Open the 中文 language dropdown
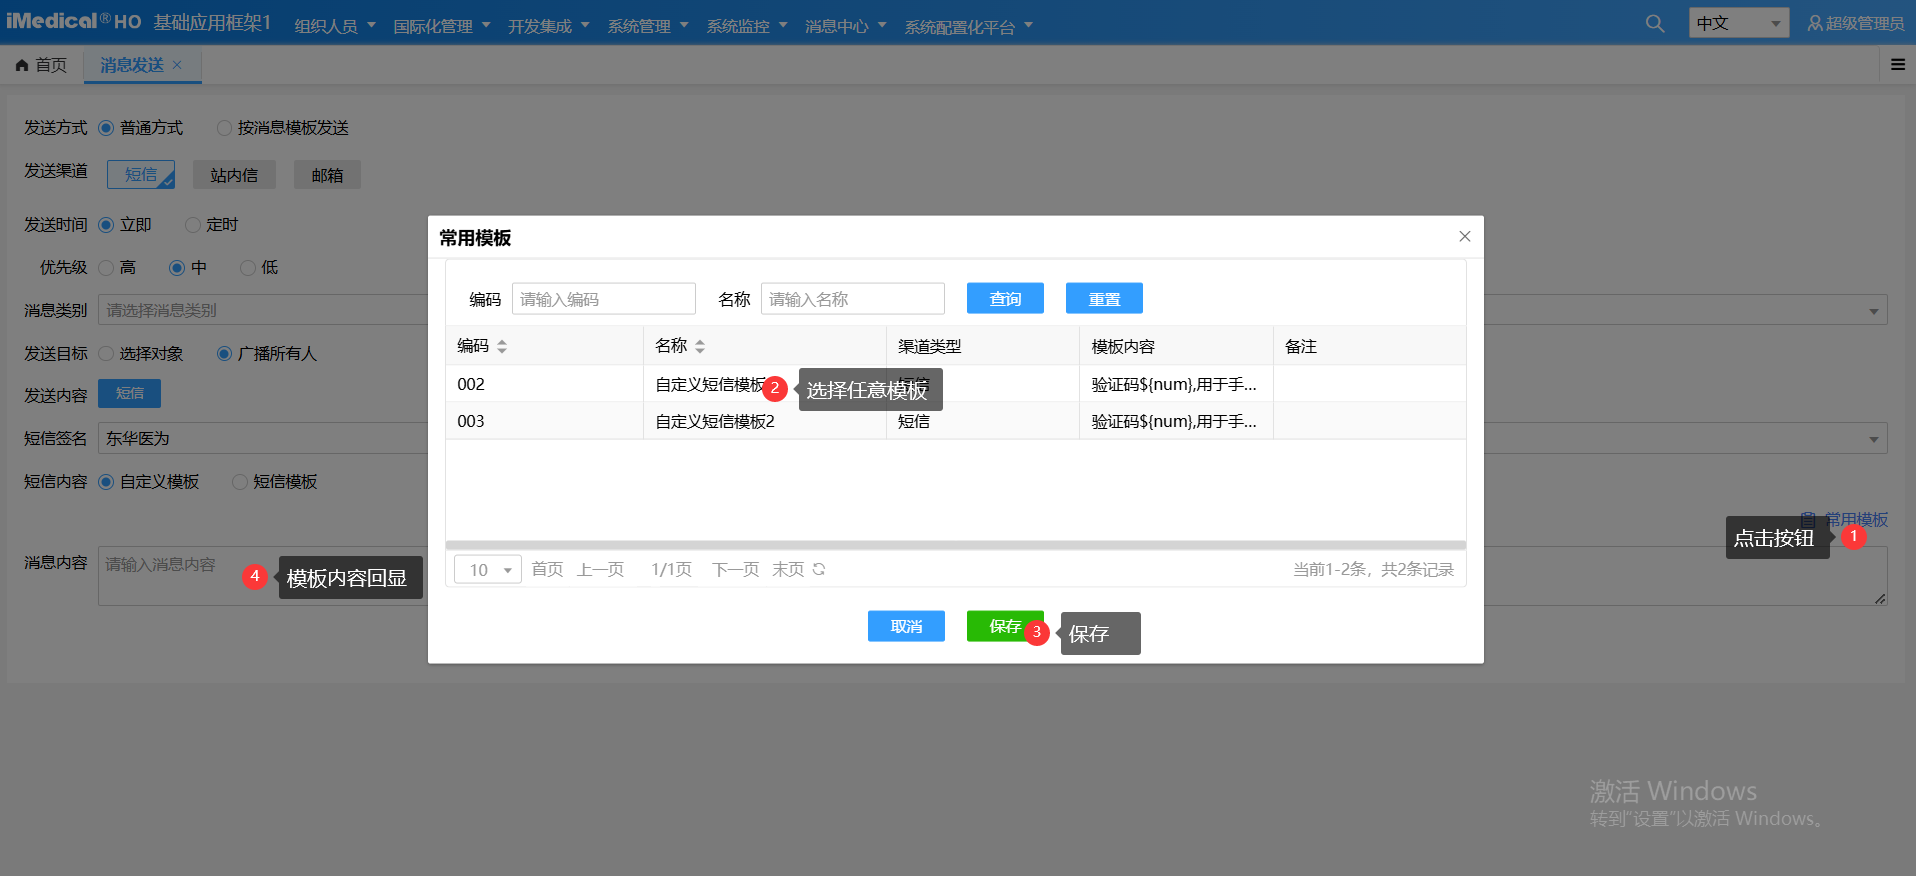 pyautogui.click(x=1738, y=23)
